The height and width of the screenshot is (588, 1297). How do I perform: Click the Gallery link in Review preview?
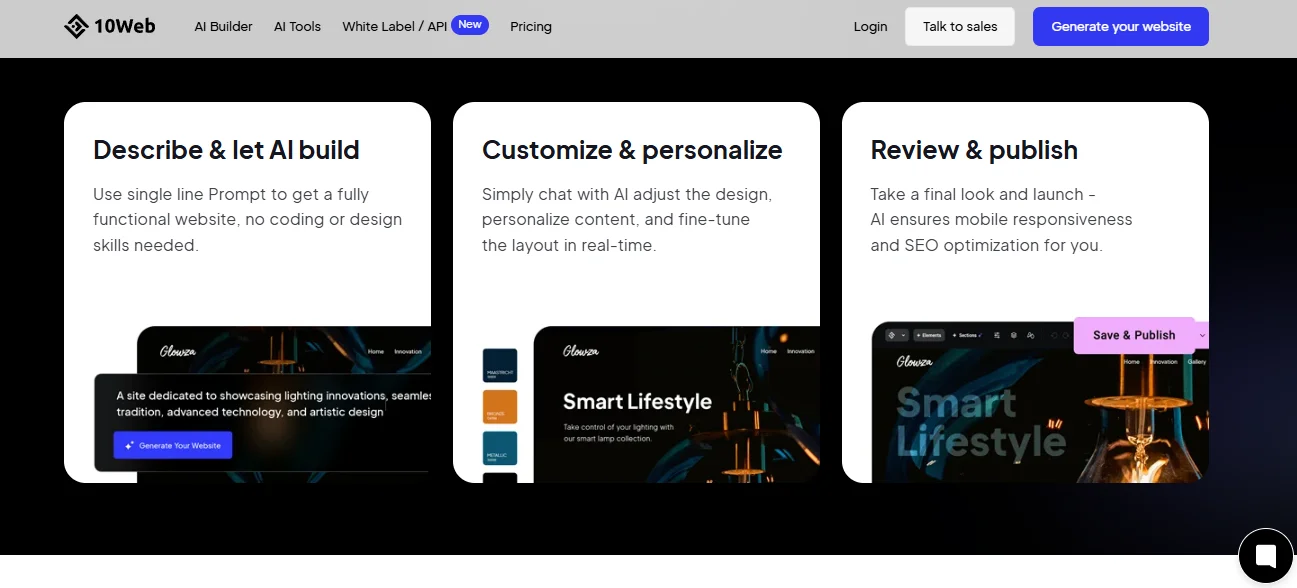[x=1196, y=362]
